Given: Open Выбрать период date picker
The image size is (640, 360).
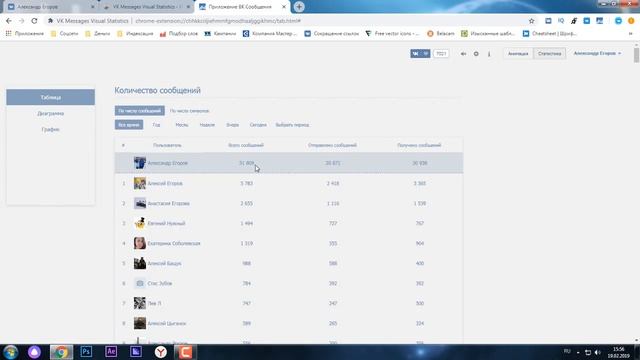Looking at the screenshot, I should tap(292, 125).
